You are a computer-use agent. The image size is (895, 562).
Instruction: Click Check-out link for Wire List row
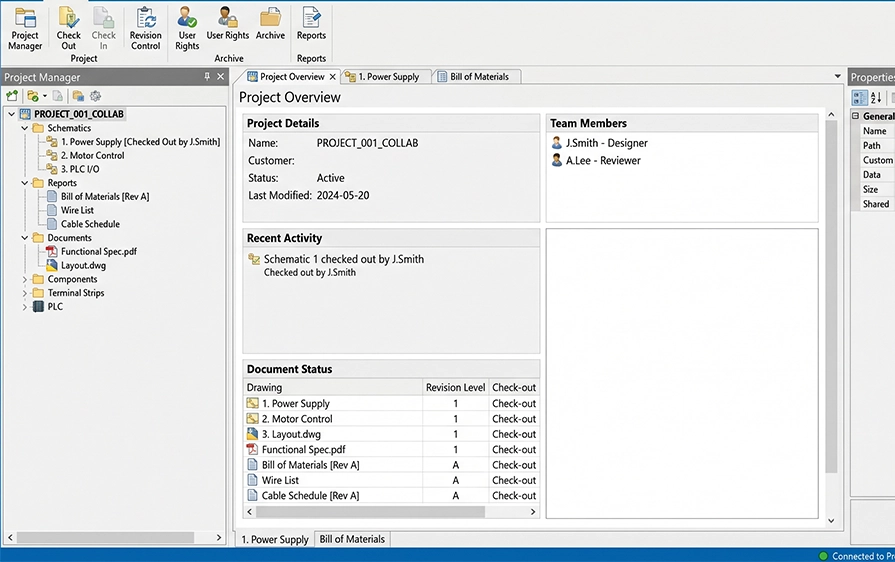514,480
